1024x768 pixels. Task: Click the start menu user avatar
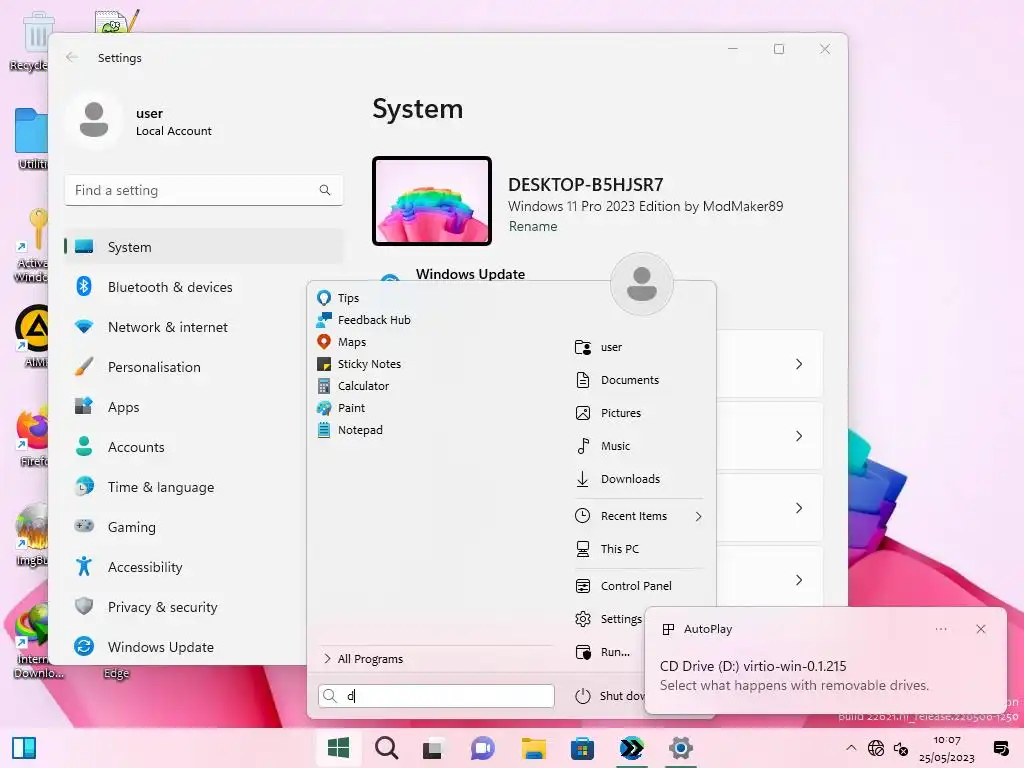pyautogui.click(x=641, y=284)
